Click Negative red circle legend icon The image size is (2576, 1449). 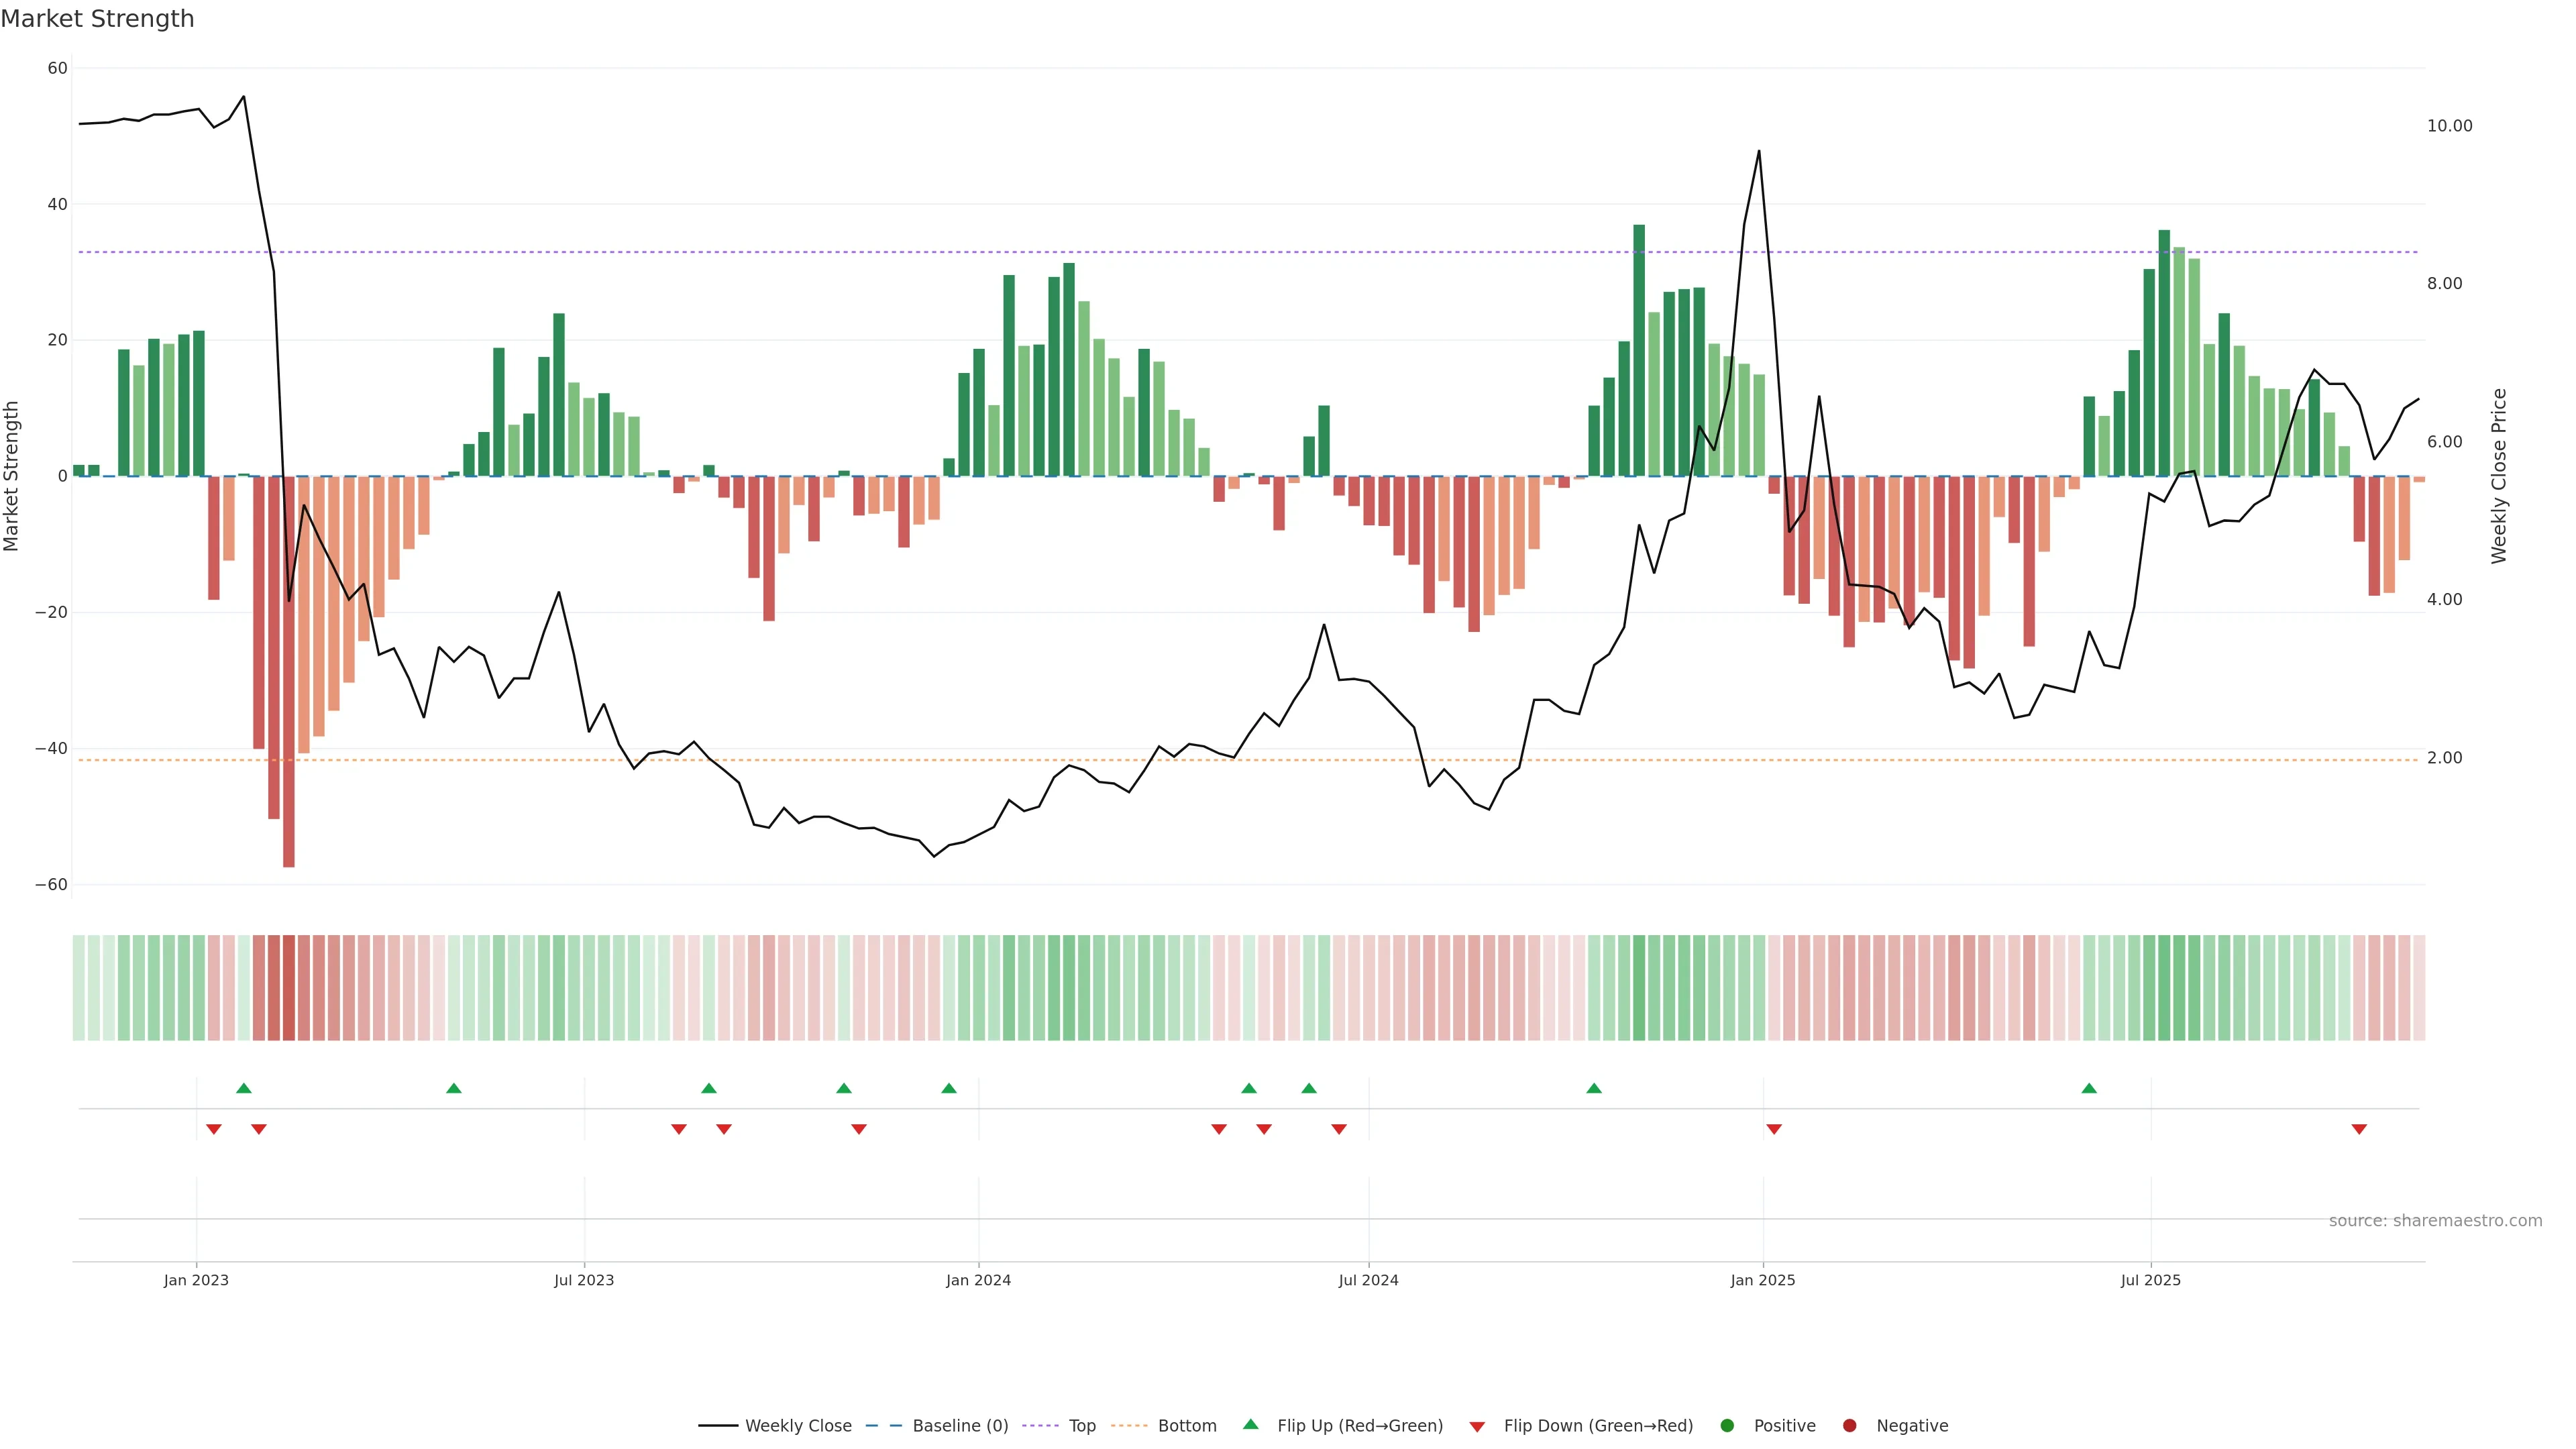1849,1426
